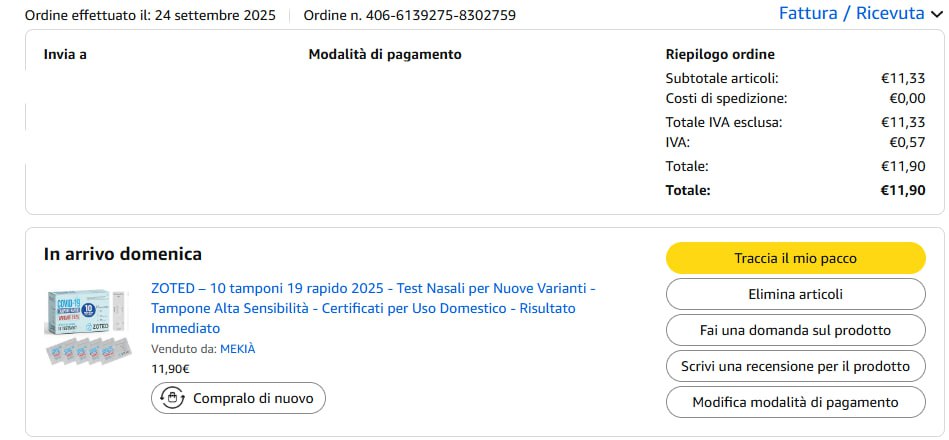Click the order date 24 settembre 2025
This screenshot has width=949, height=440.
(215, 16)
